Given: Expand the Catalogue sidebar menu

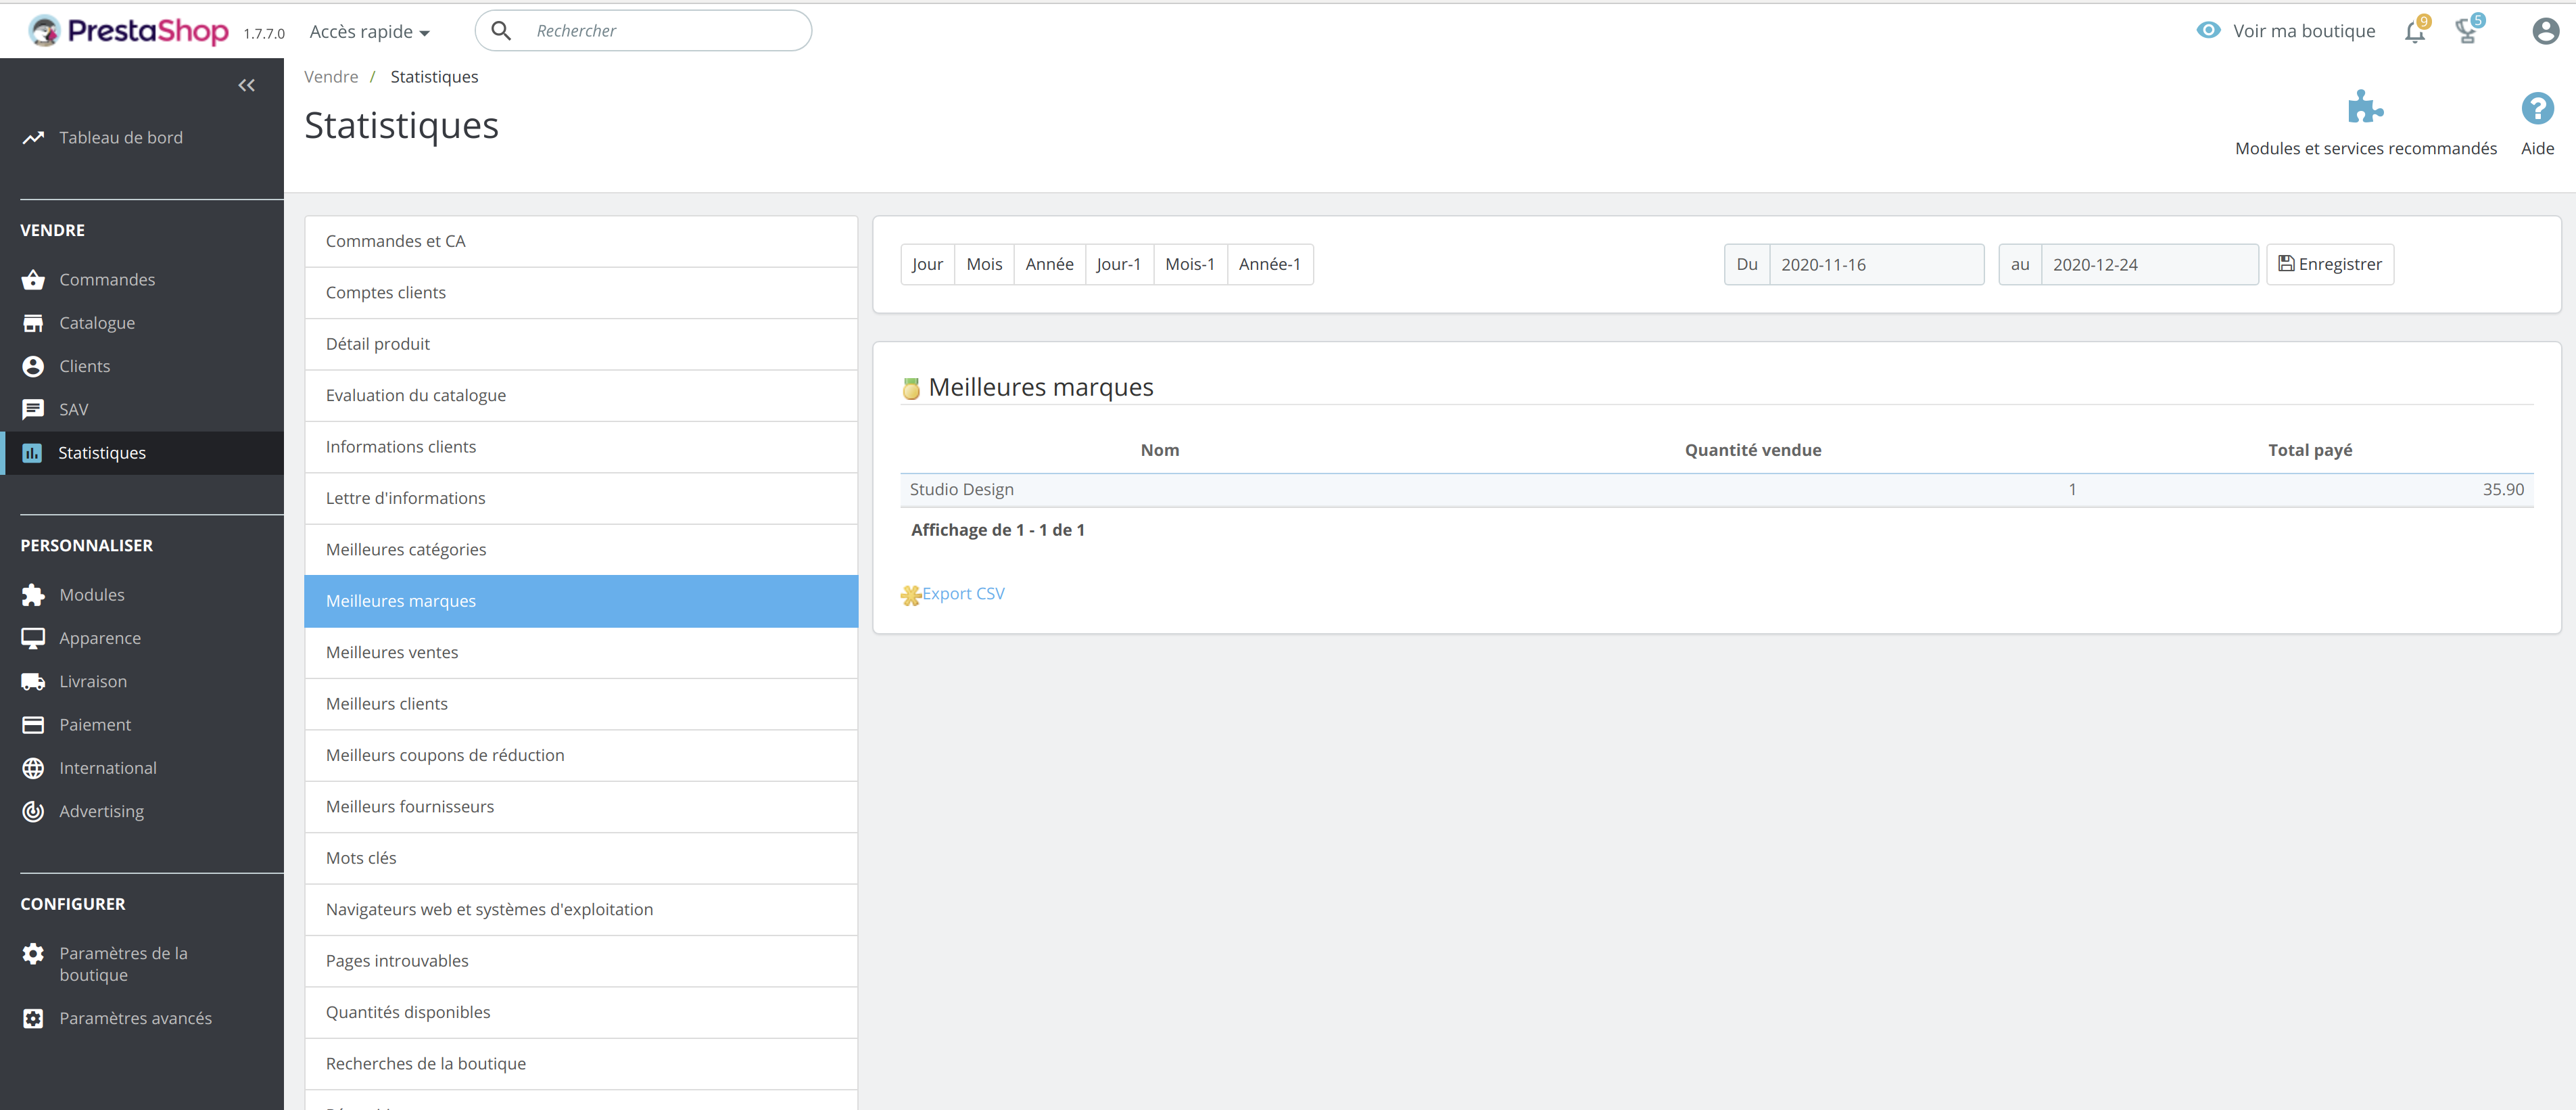Looking at the screenshot, I should [97, 323].
